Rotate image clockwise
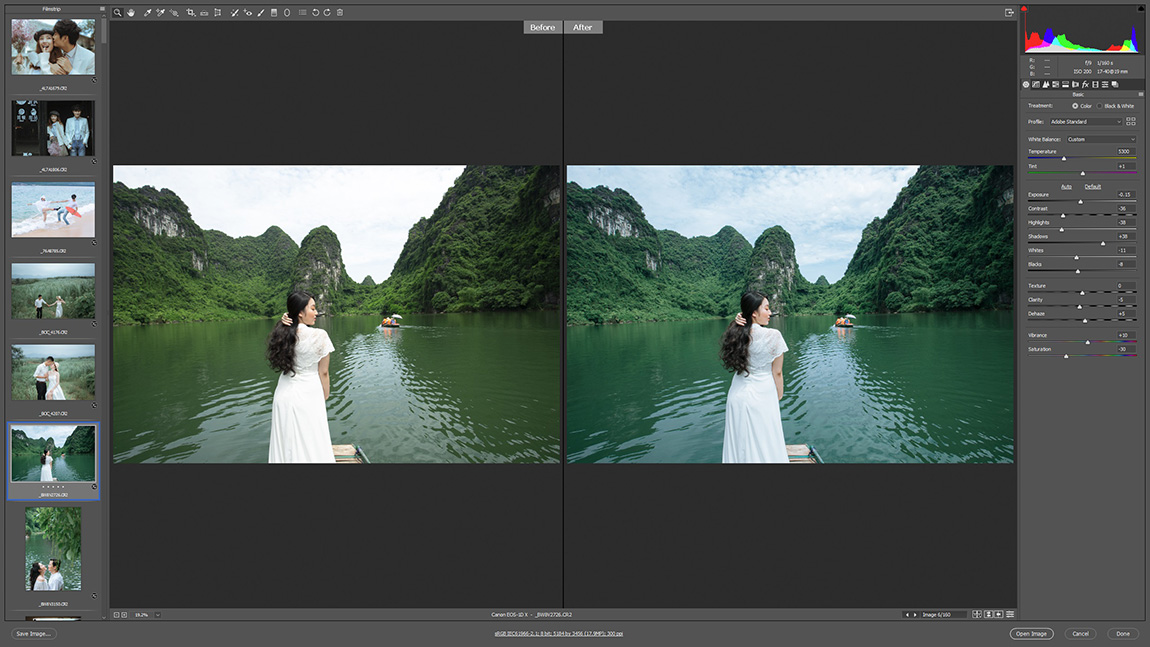This screenshot has width=1150, height=647. tap(327, 12)
